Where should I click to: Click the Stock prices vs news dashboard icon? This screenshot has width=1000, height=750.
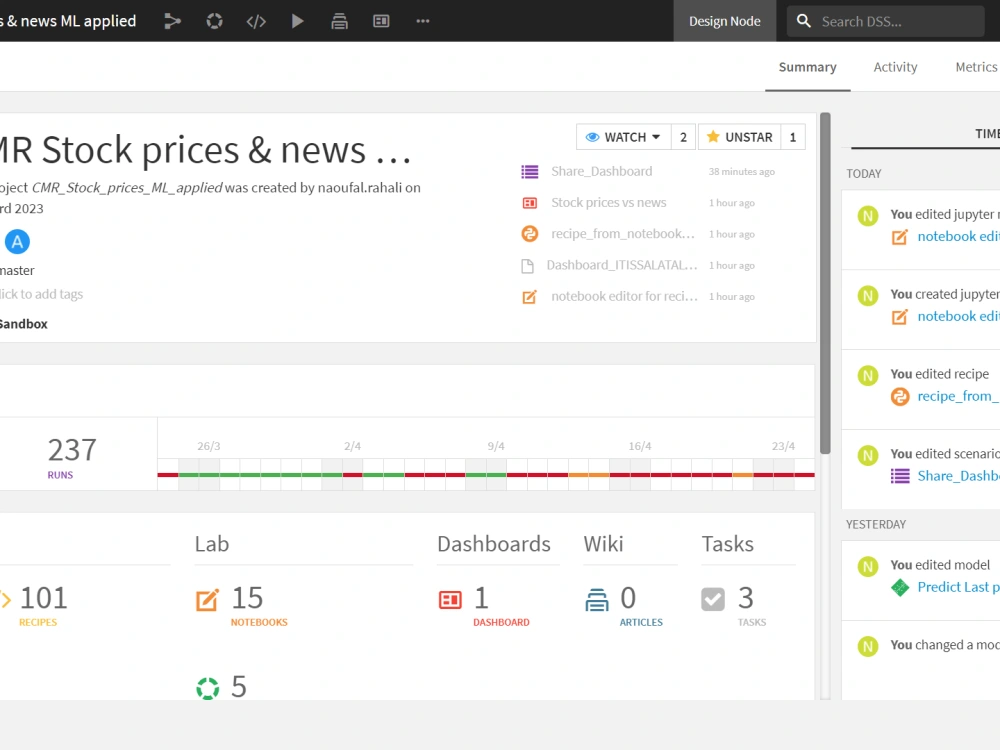[x=529, y=203]
